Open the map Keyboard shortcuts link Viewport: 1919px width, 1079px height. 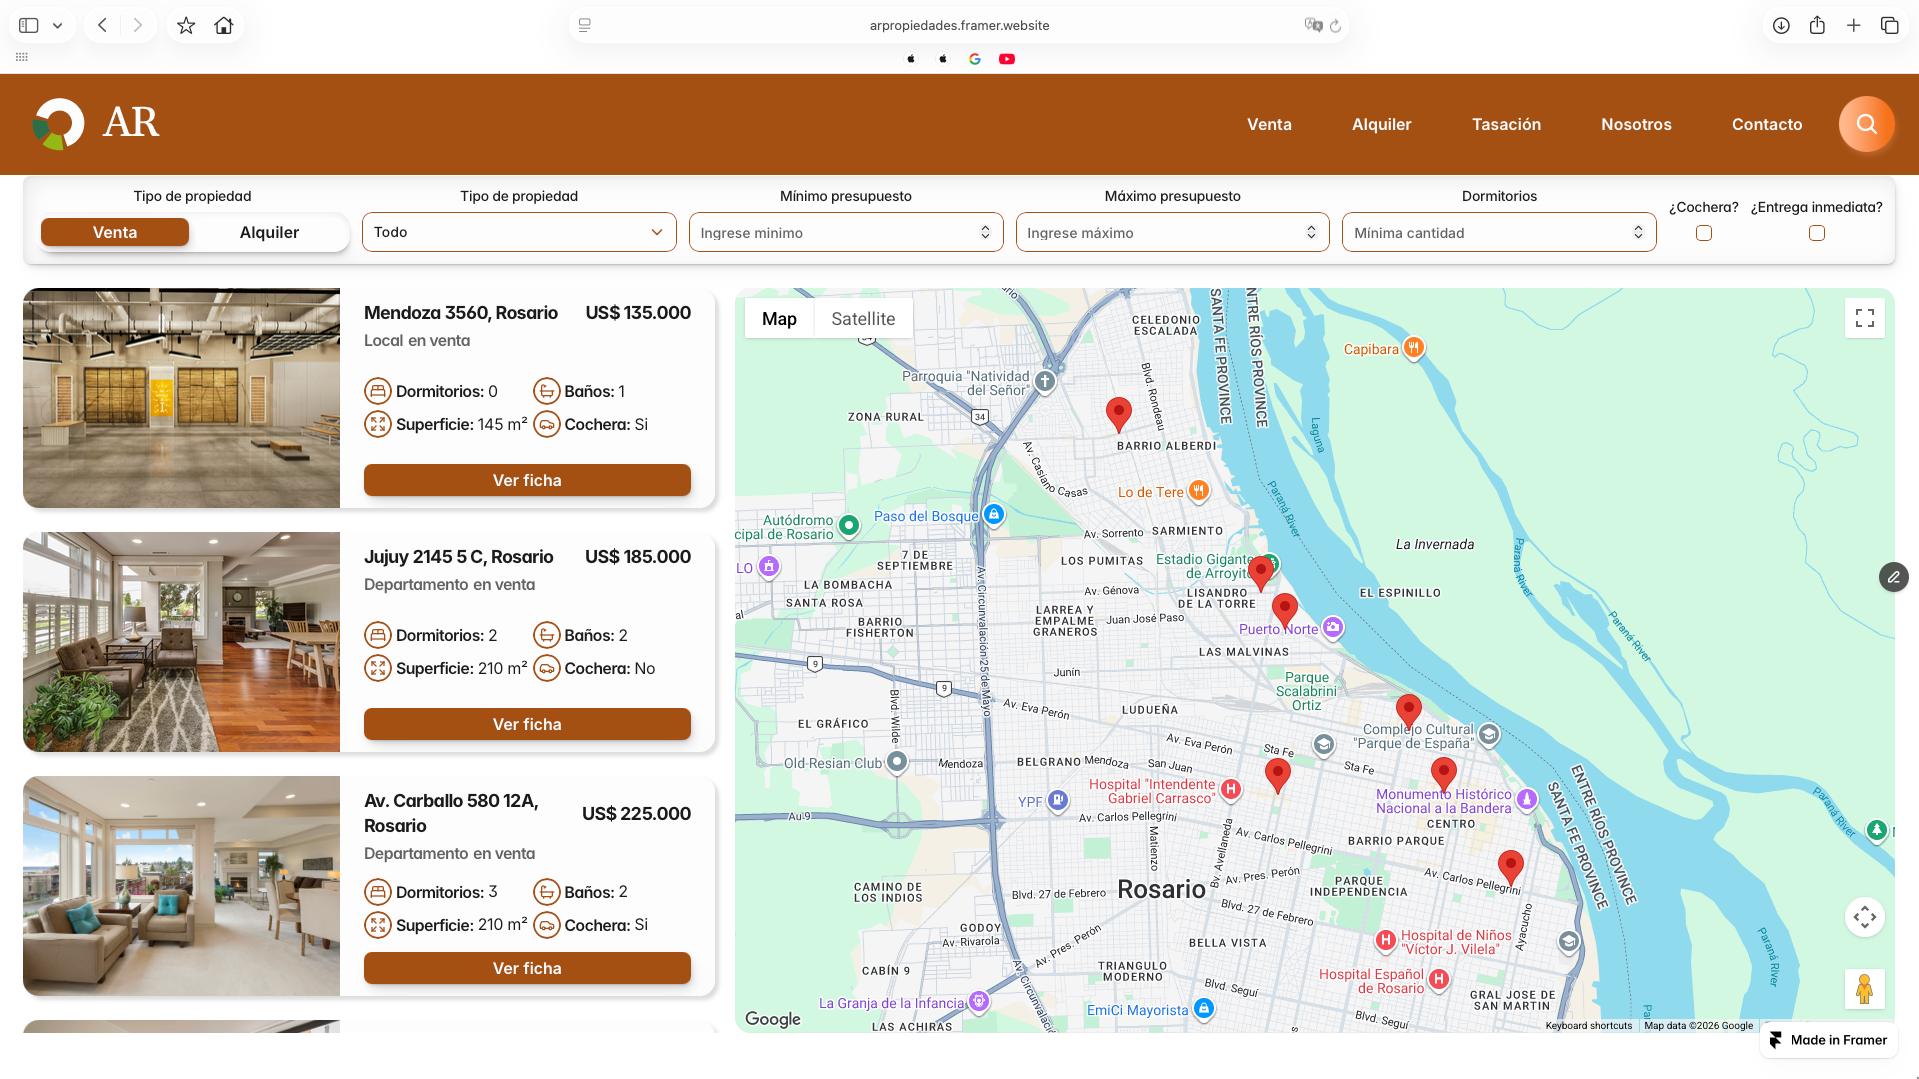tap(1588, 1025)
